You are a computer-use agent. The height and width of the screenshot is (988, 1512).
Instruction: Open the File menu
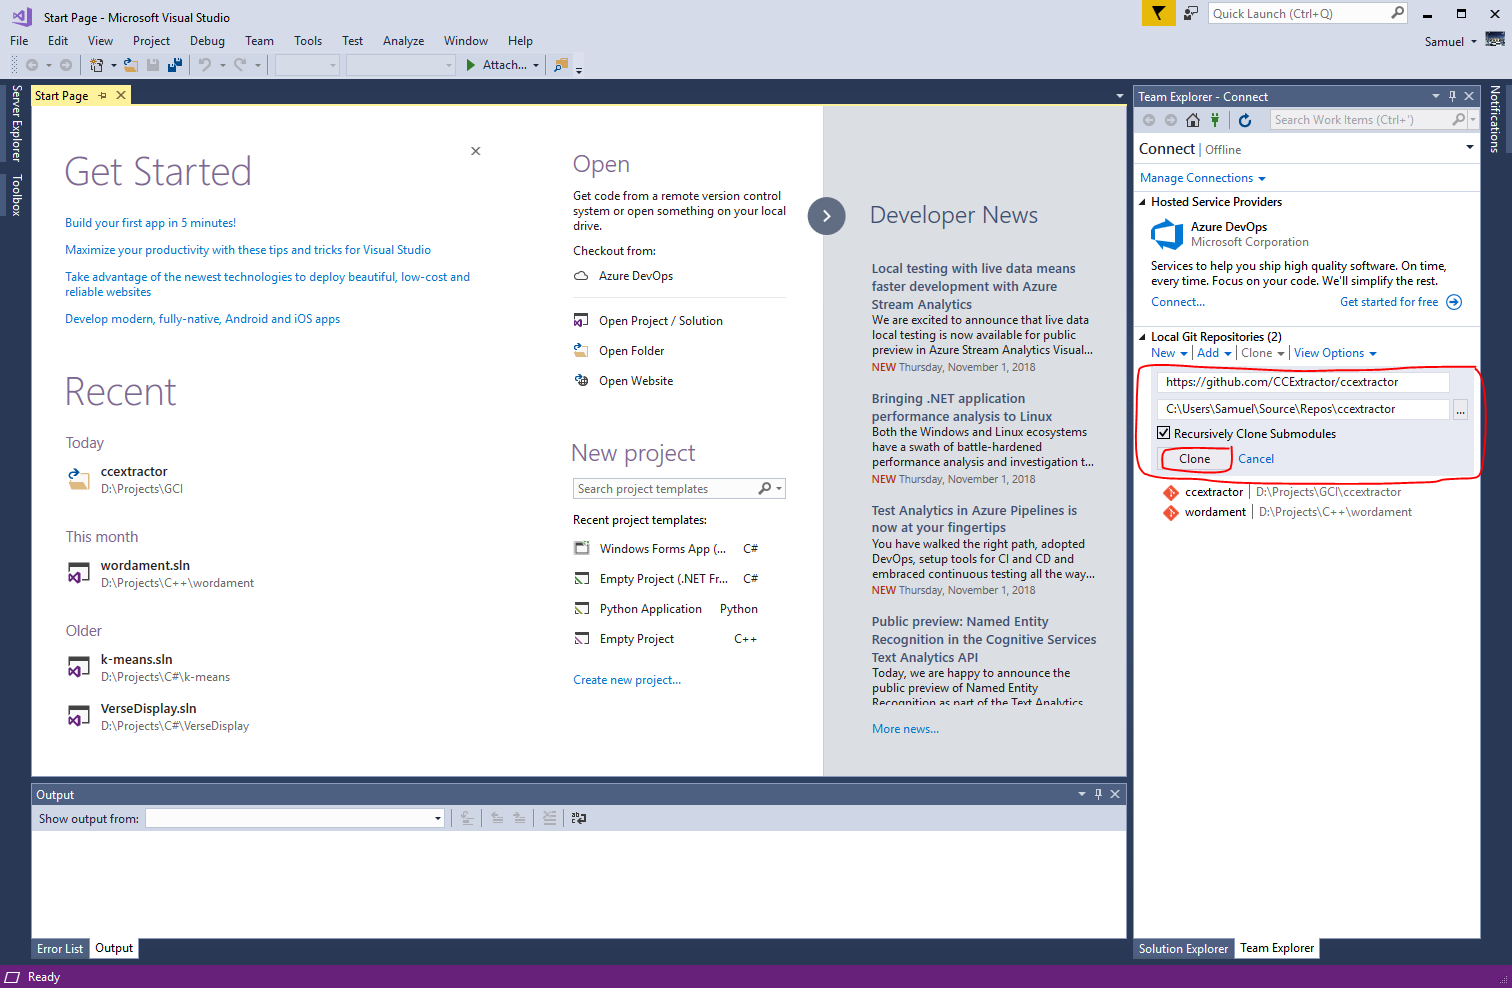coord(19,41)
